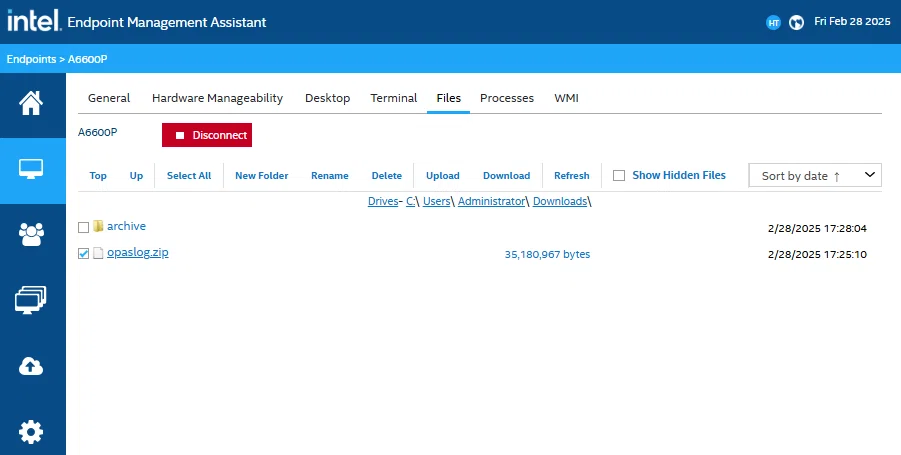Switch to the Terminal tab
Image resolution: width=901 pixels, height=455 pixels.
[x=394, y=98]
